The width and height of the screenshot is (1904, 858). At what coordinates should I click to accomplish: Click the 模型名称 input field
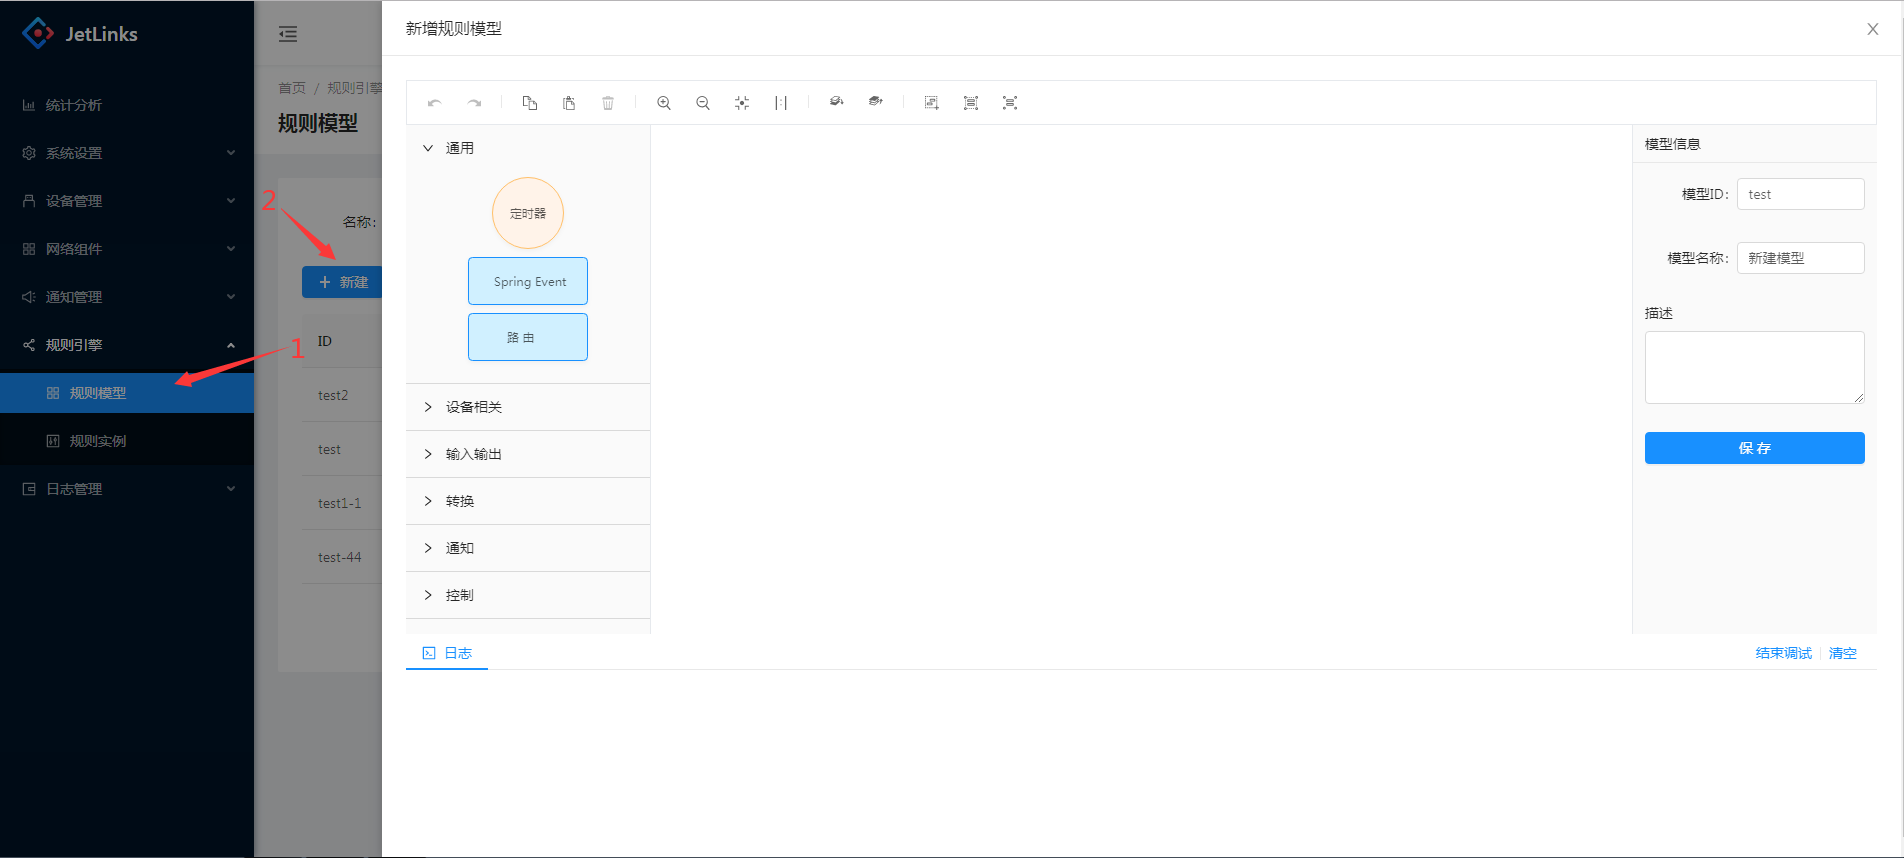[1800, 258]
